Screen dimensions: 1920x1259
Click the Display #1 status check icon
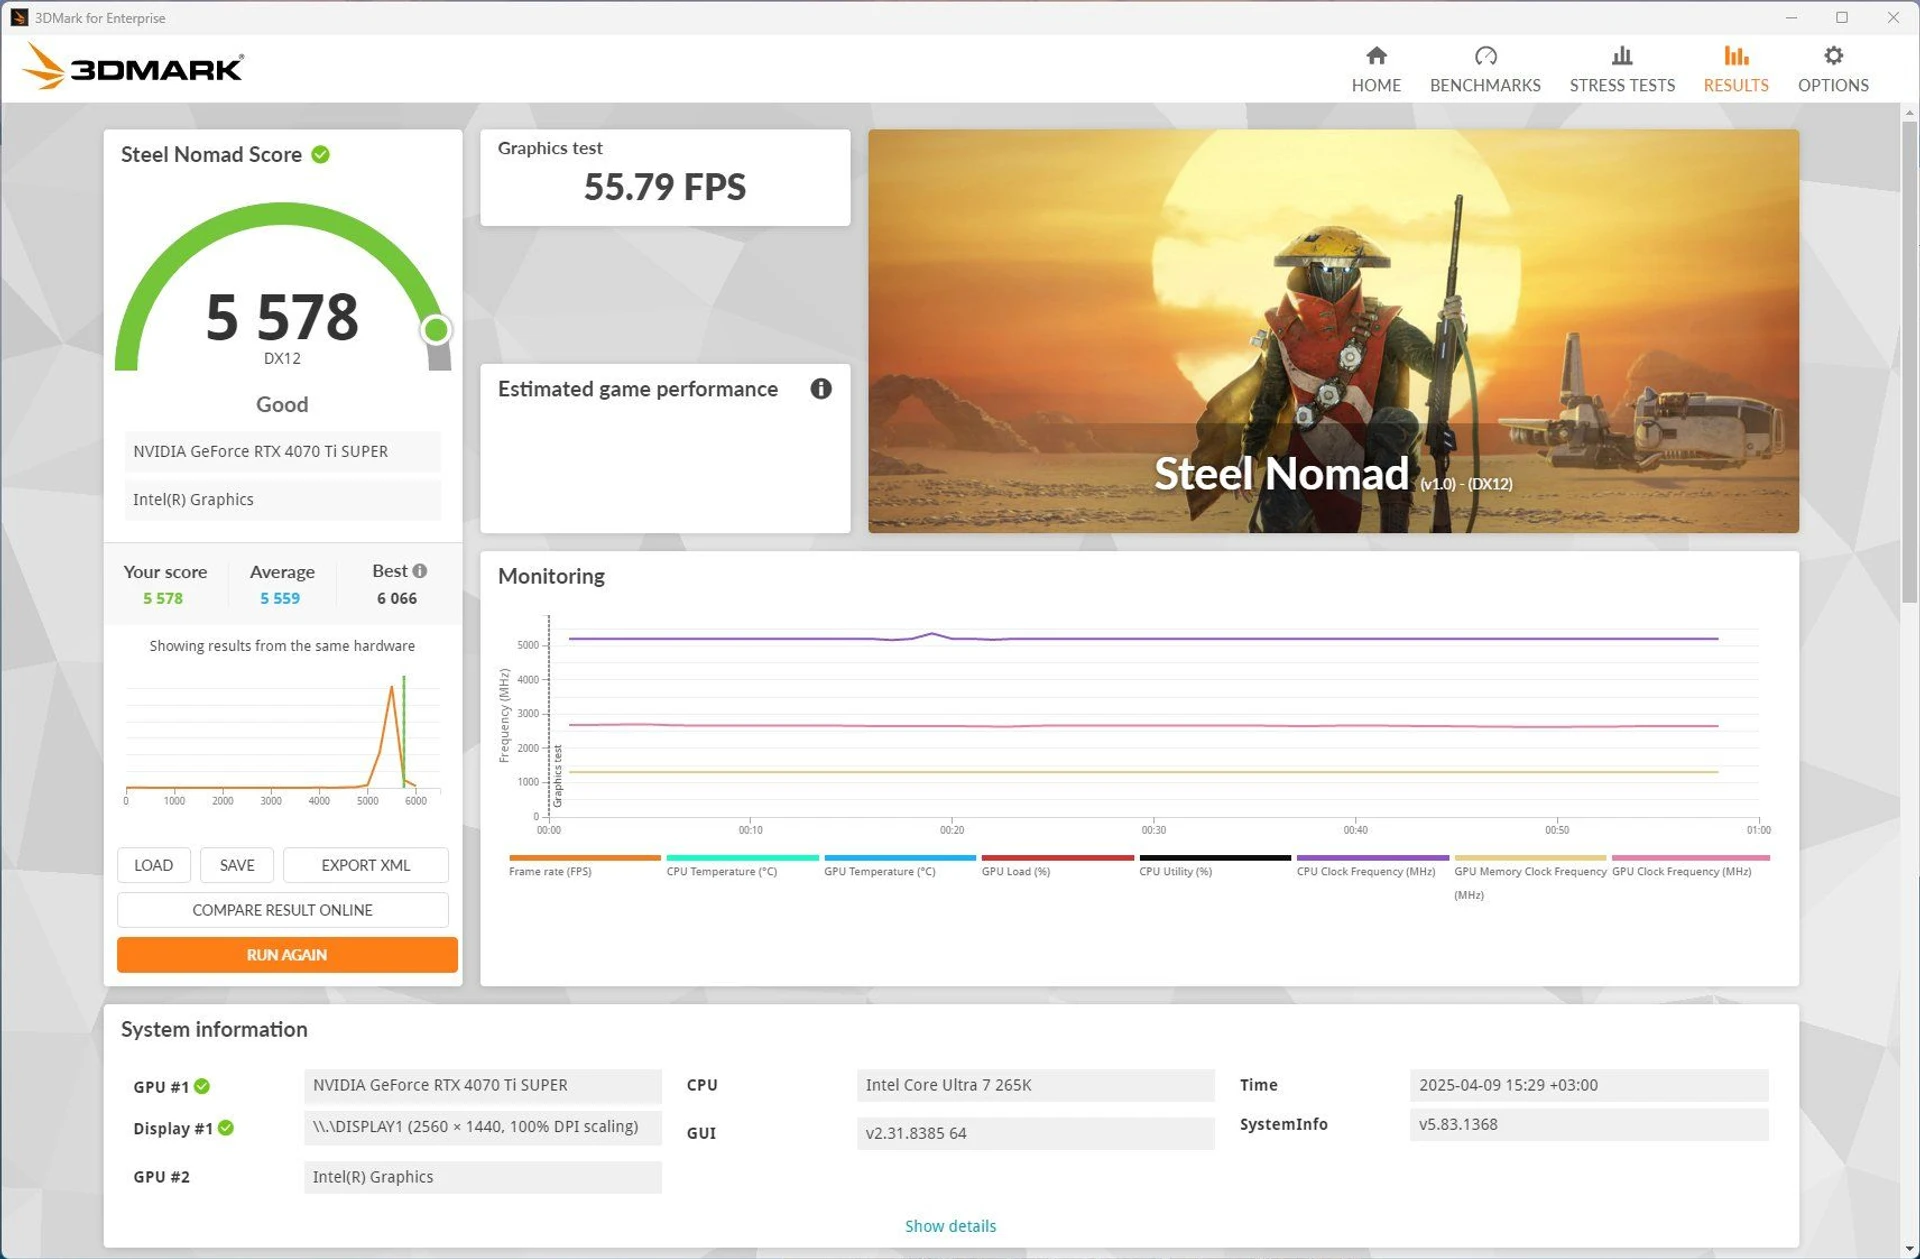(x=226, y=1128)
